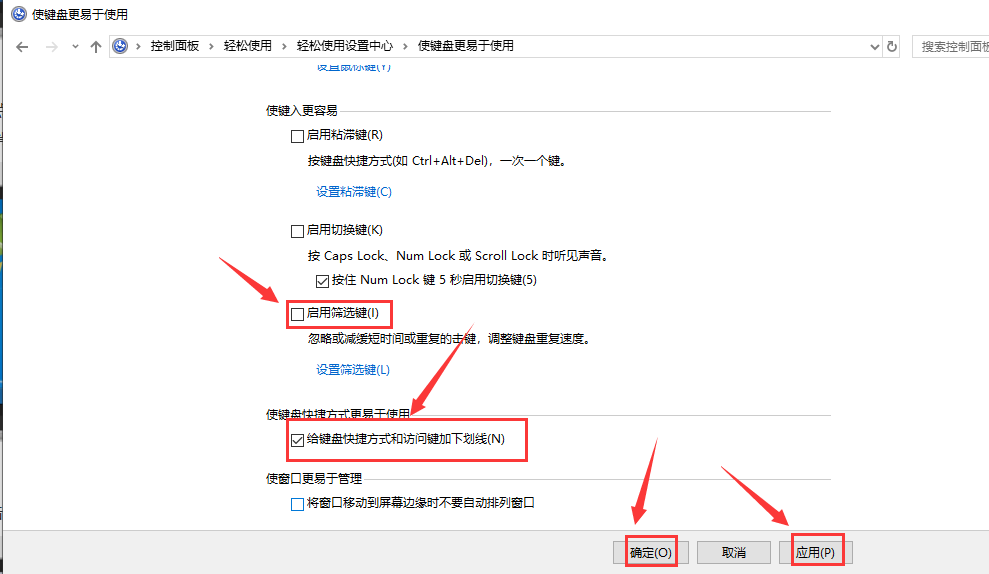The width and height of the screenshot is (989, 574).
Task: Toggle 按住 Num Lock 键 5 秒 checkbox
Action: click(x=322, y=280)
